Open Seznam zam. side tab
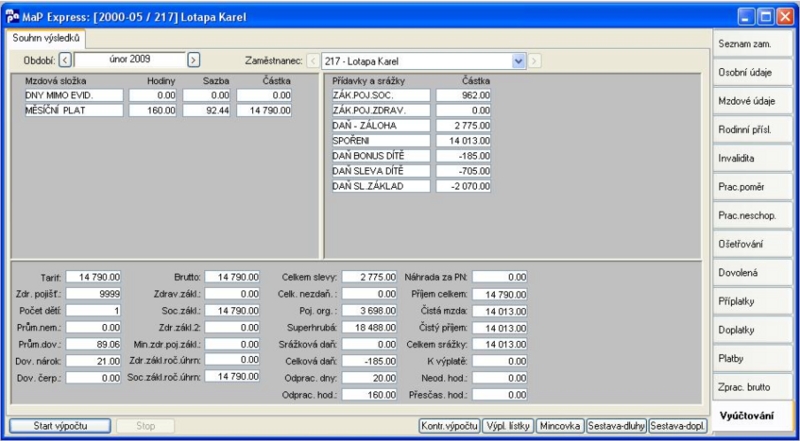The height and width of the screenshot is (441, 800). (x=753, y=44)
